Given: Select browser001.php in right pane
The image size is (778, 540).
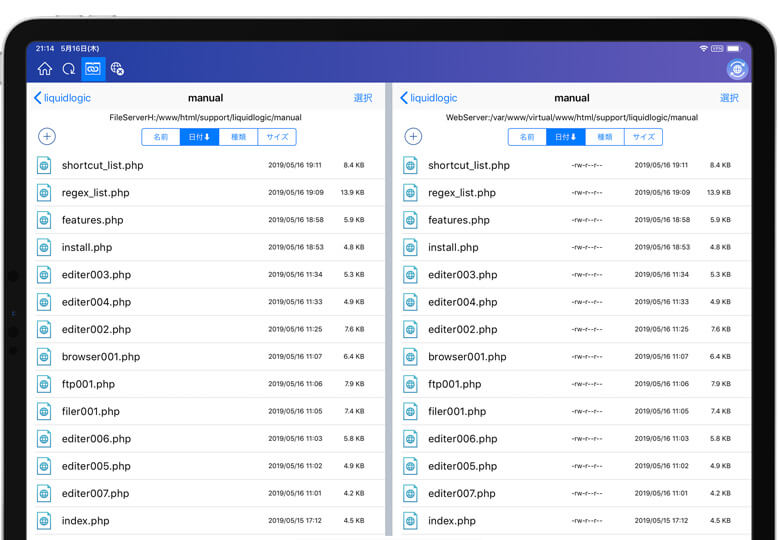Looking at the screenshot, I should pos(467,356).
